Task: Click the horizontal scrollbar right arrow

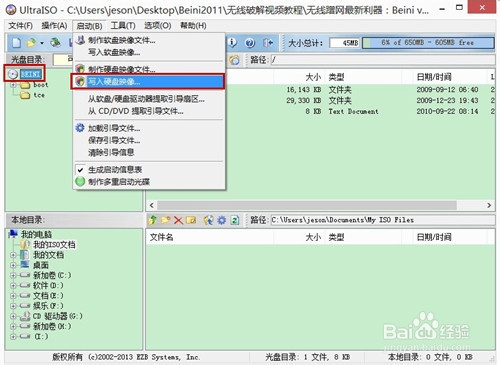Action: 489,205
